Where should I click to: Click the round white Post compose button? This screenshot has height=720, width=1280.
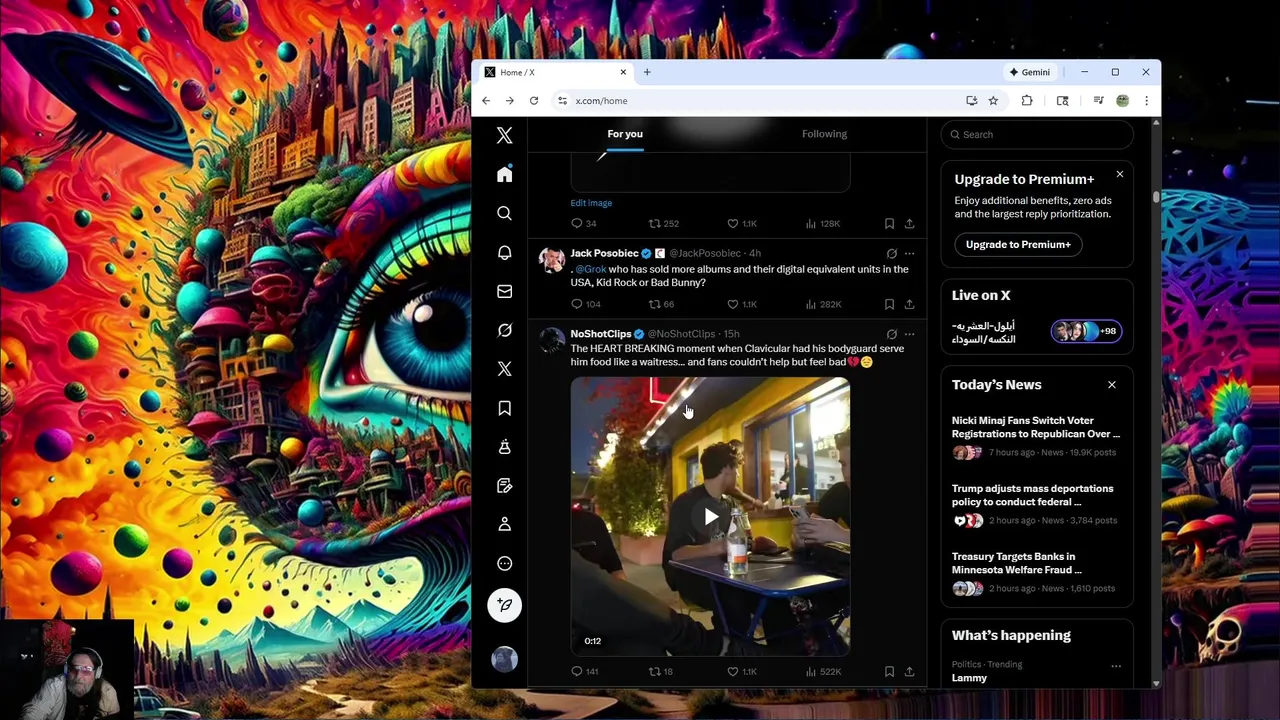pos(504,605)
